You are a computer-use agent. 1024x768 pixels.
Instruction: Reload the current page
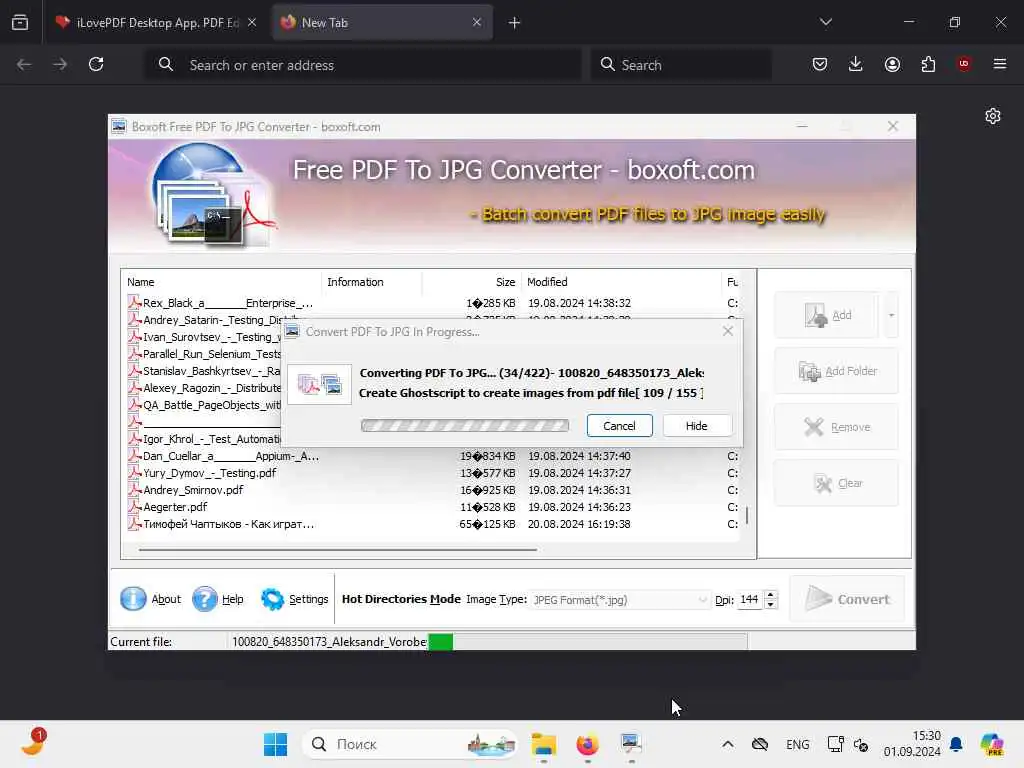click(96, 64)
